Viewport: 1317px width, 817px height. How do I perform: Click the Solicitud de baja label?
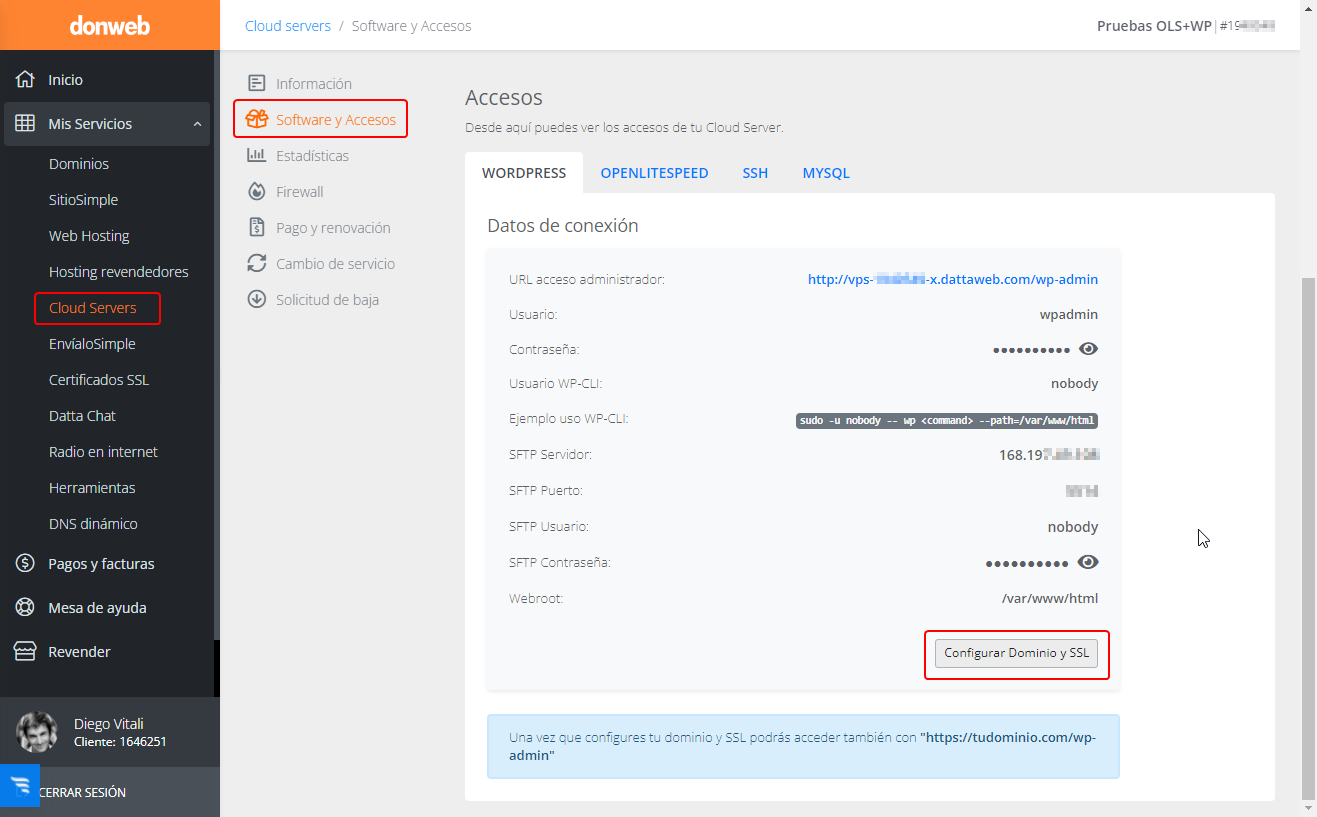327,300
